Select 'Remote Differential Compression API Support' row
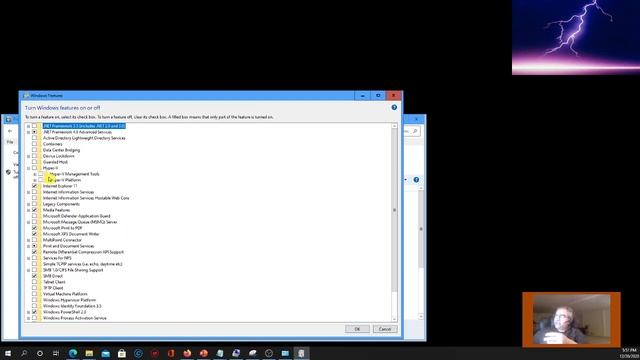 coord(83,252)
